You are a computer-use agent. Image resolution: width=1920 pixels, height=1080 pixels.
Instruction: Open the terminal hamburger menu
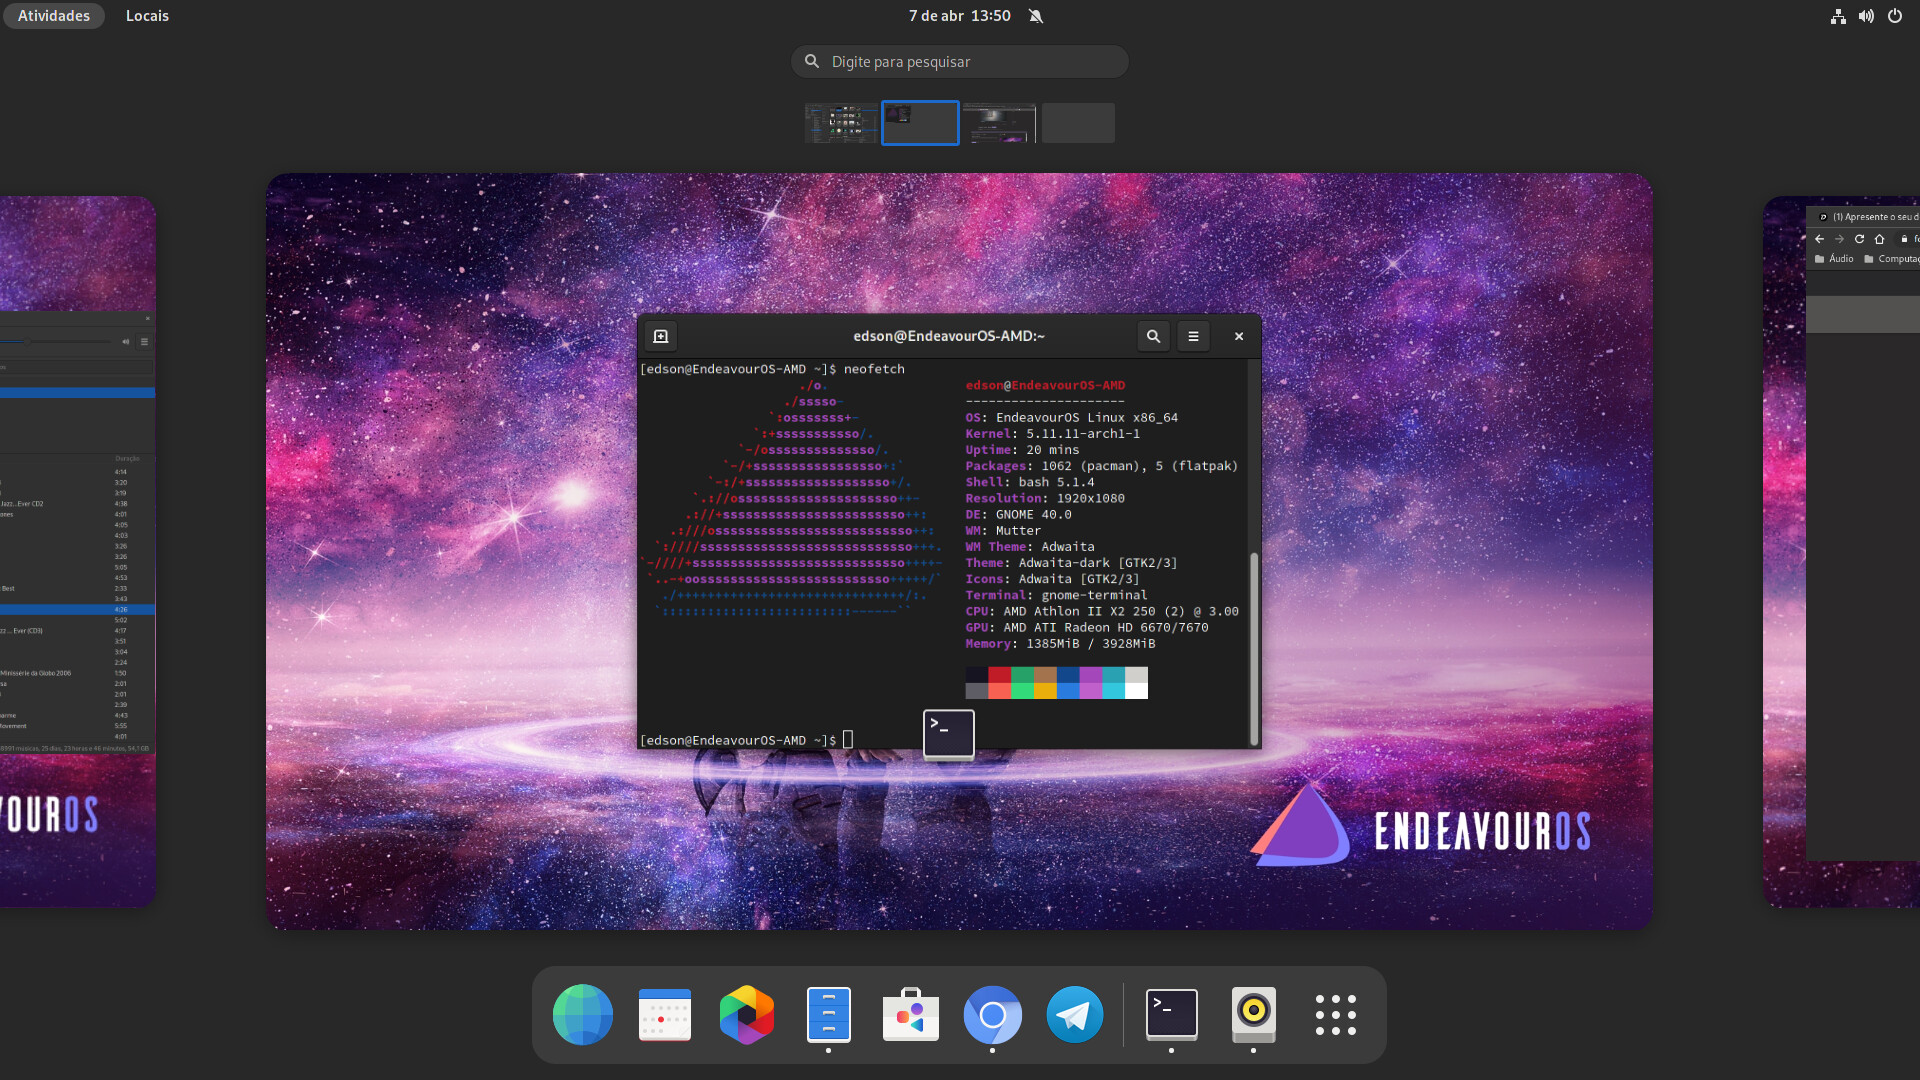1193,337
